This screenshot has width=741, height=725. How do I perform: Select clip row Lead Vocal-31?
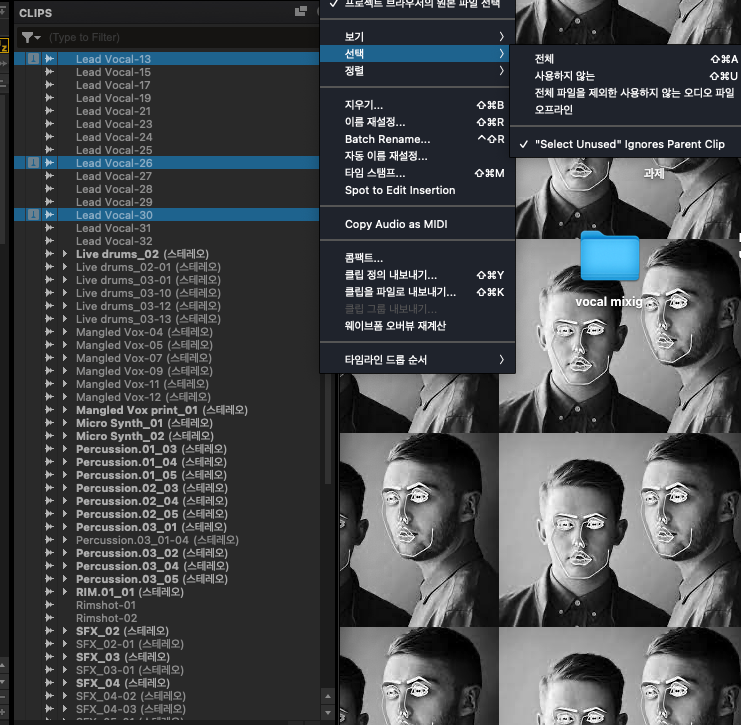click(x=166, y=228)
